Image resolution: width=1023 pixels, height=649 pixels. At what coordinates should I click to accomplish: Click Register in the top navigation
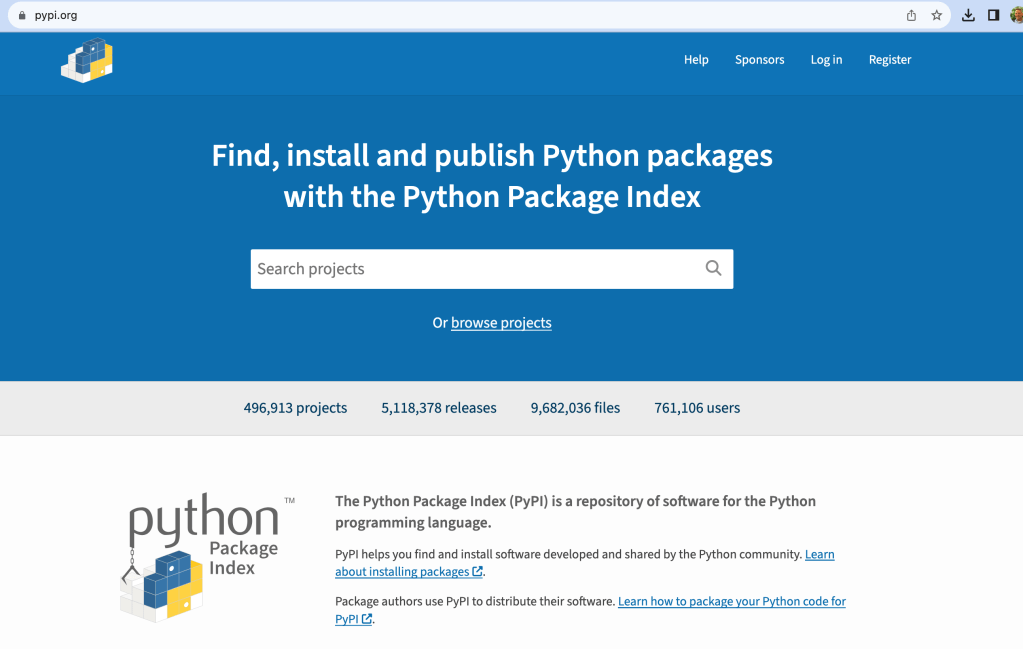tap(889, 60)
